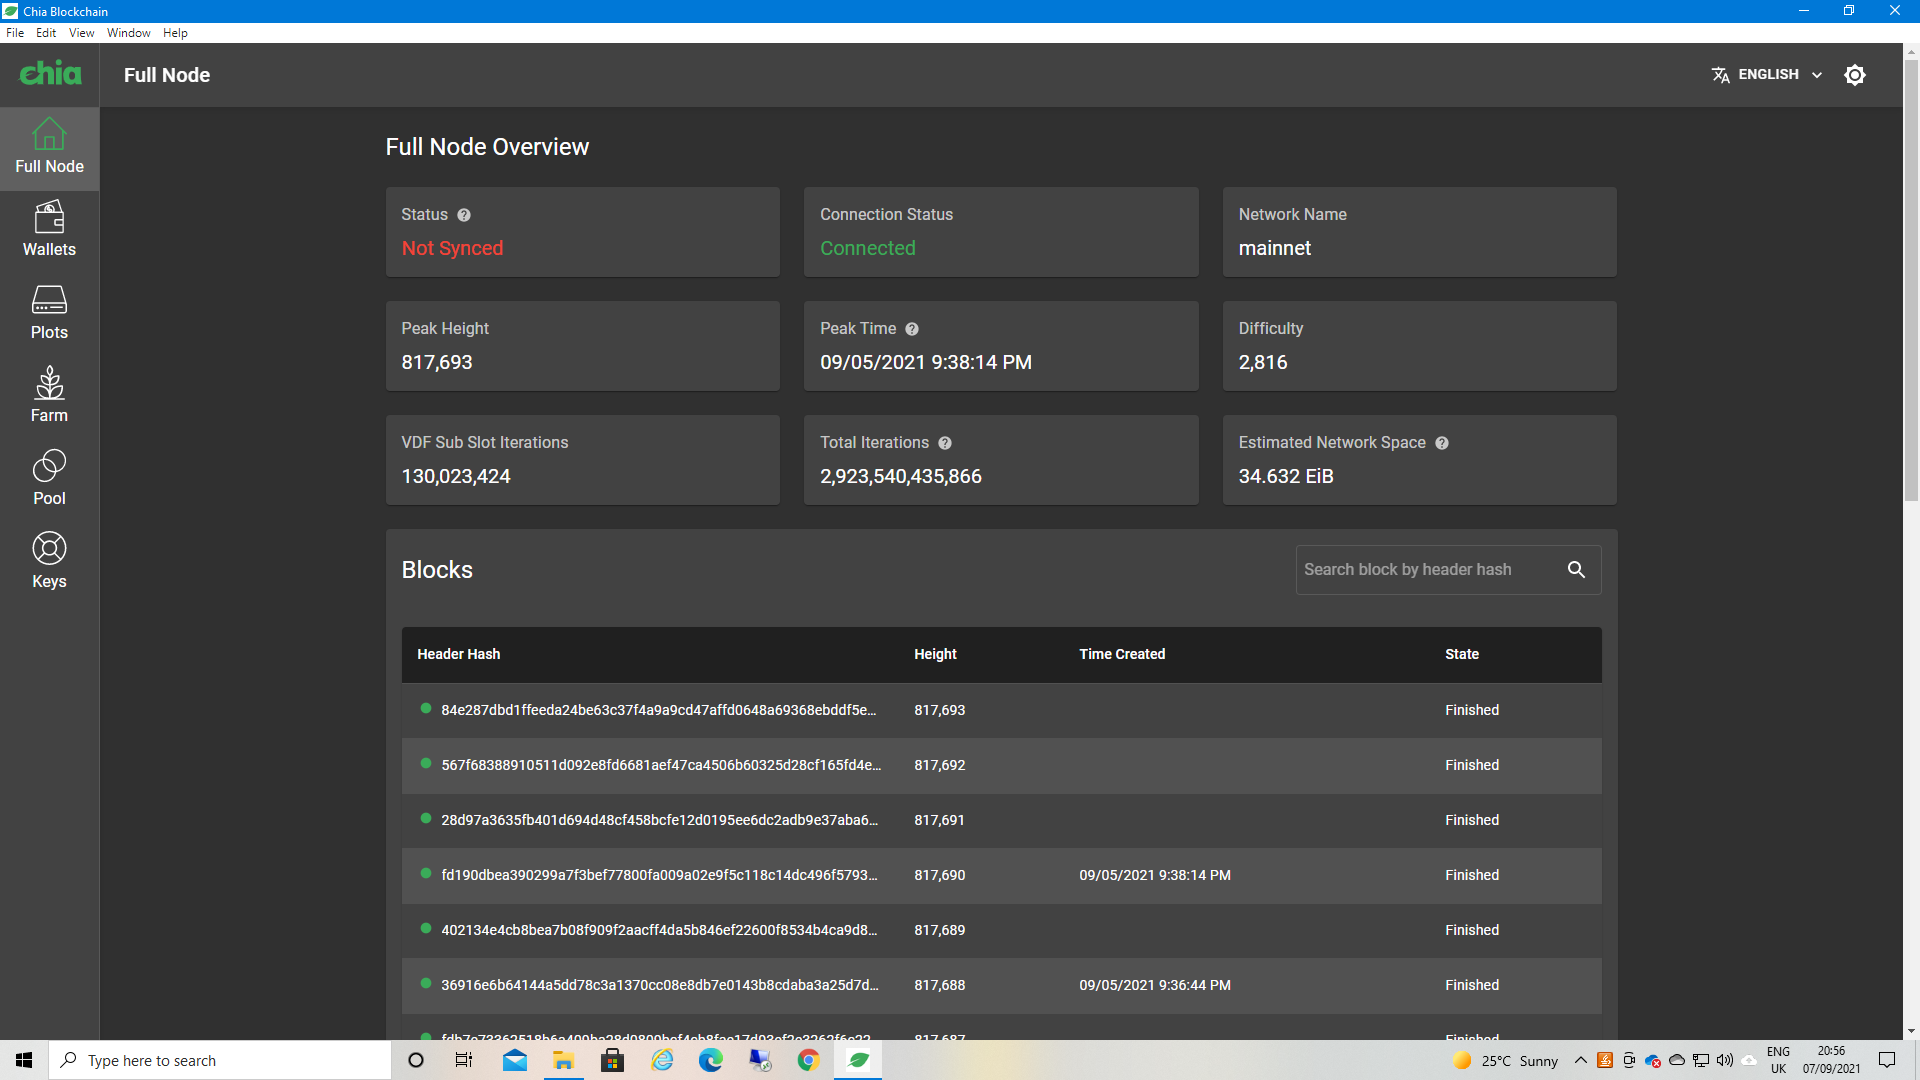
Task: Click the scrollbar down arrow
Action: tap(1911, 1031)
